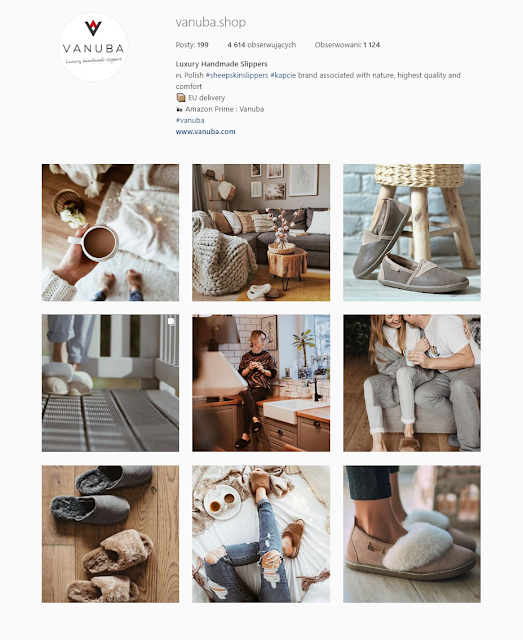Open the couple hugging with mug post
Viewport: 523px width, 640px height.
click(x=412, y=383)
